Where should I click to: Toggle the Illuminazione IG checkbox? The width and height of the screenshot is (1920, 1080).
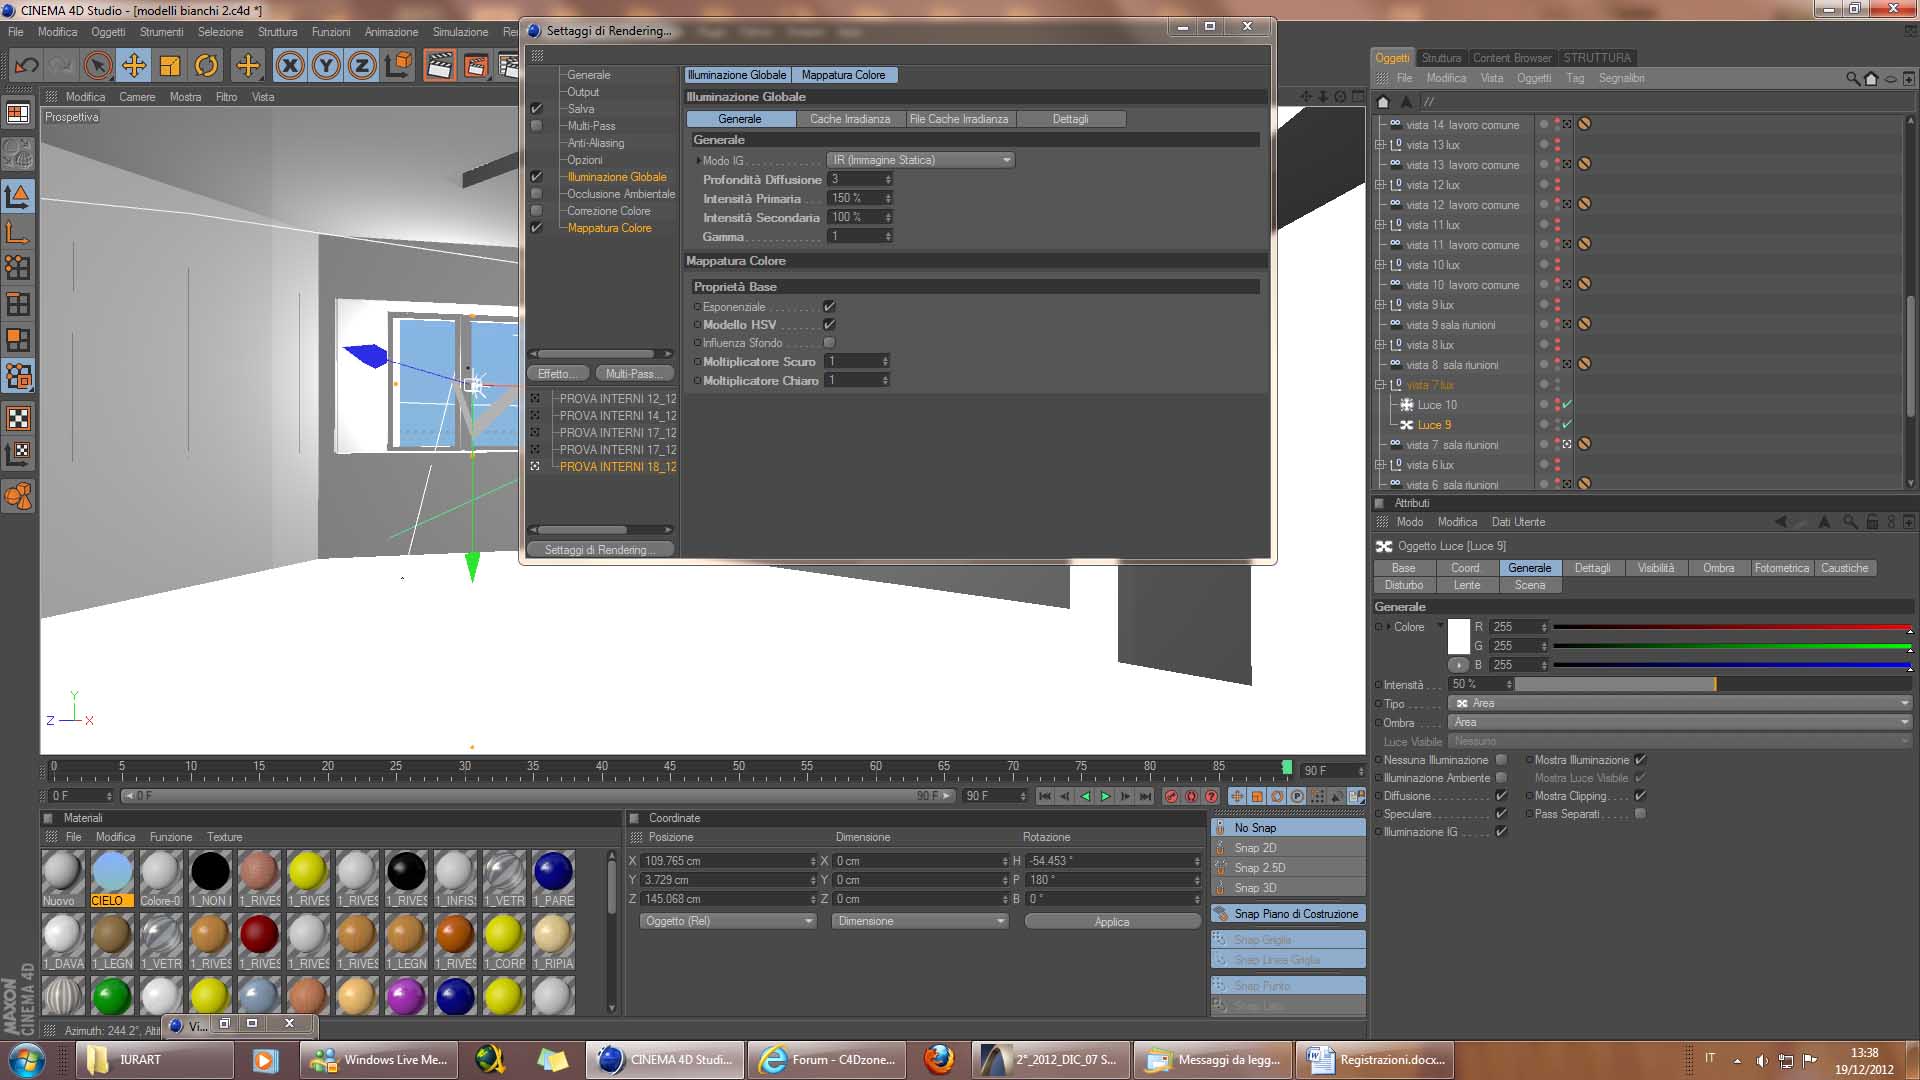(x=1501, y=832)
